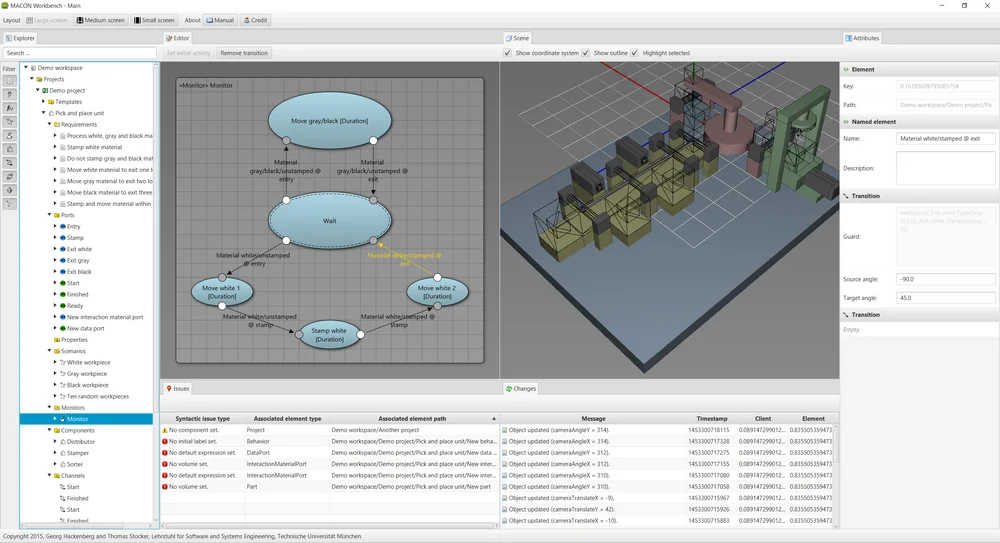This screenshot has width=1000, height=543.
Task: Click the Remove transition button
Action: click(244, 53)
